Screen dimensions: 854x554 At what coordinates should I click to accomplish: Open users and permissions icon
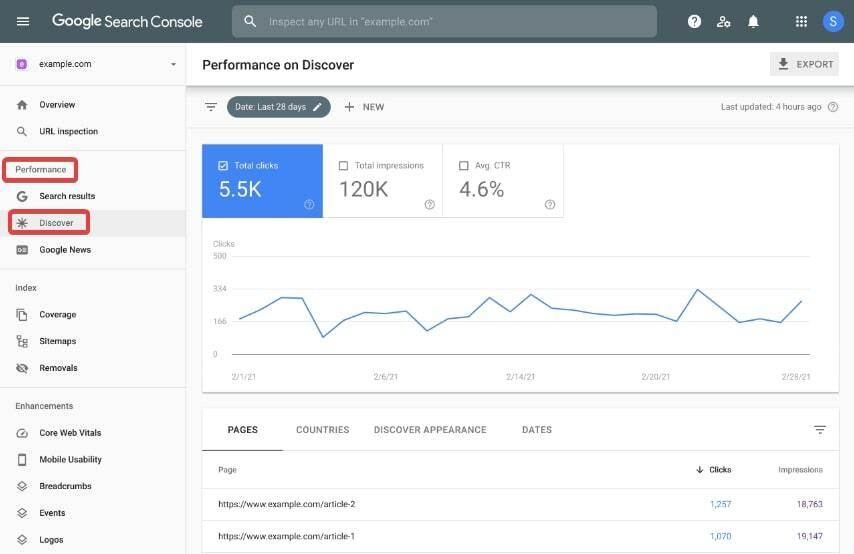click(723, 21)
